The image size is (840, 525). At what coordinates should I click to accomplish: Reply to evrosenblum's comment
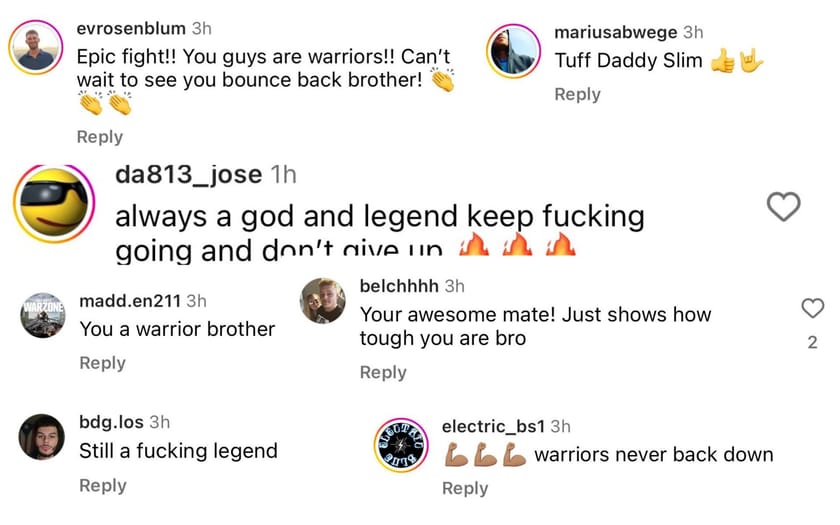tap(100, 137)
